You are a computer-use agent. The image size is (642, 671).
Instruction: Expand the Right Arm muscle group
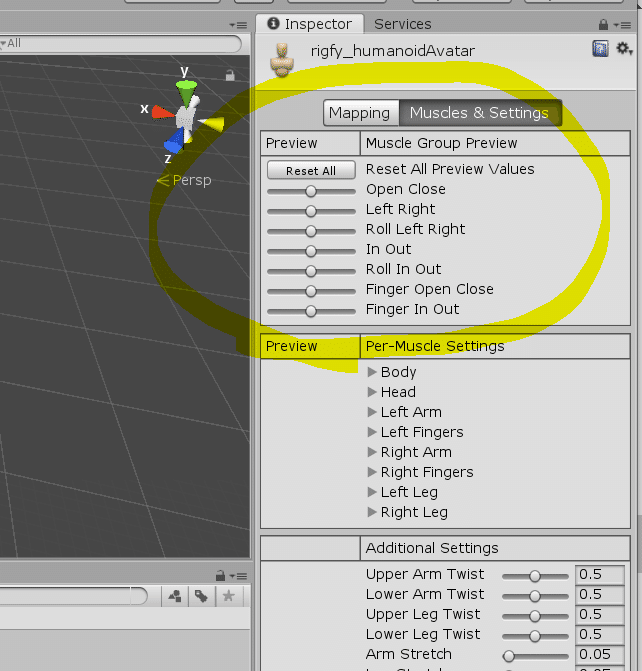[x=372, y=452]
